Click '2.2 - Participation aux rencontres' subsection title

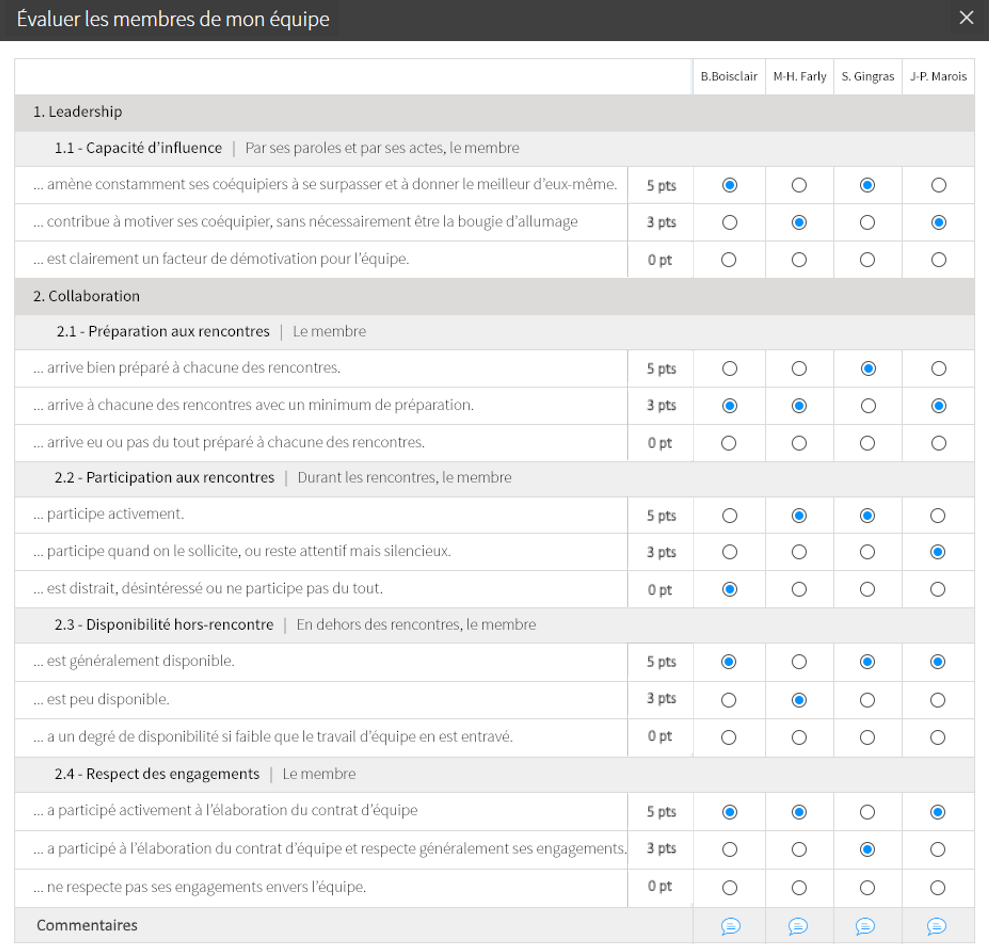click(165, 477)
